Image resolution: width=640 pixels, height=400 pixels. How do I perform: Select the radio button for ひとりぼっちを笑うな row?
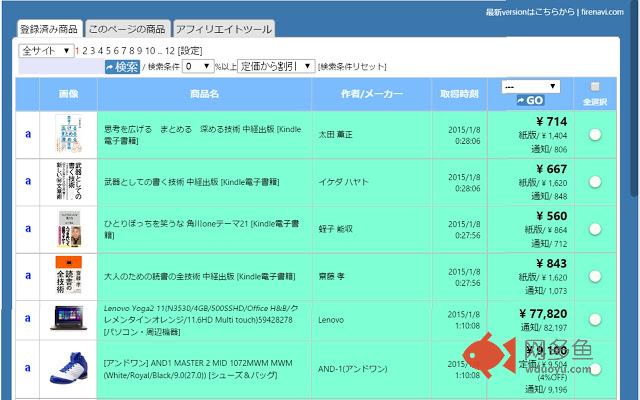(x=595, y=229)
